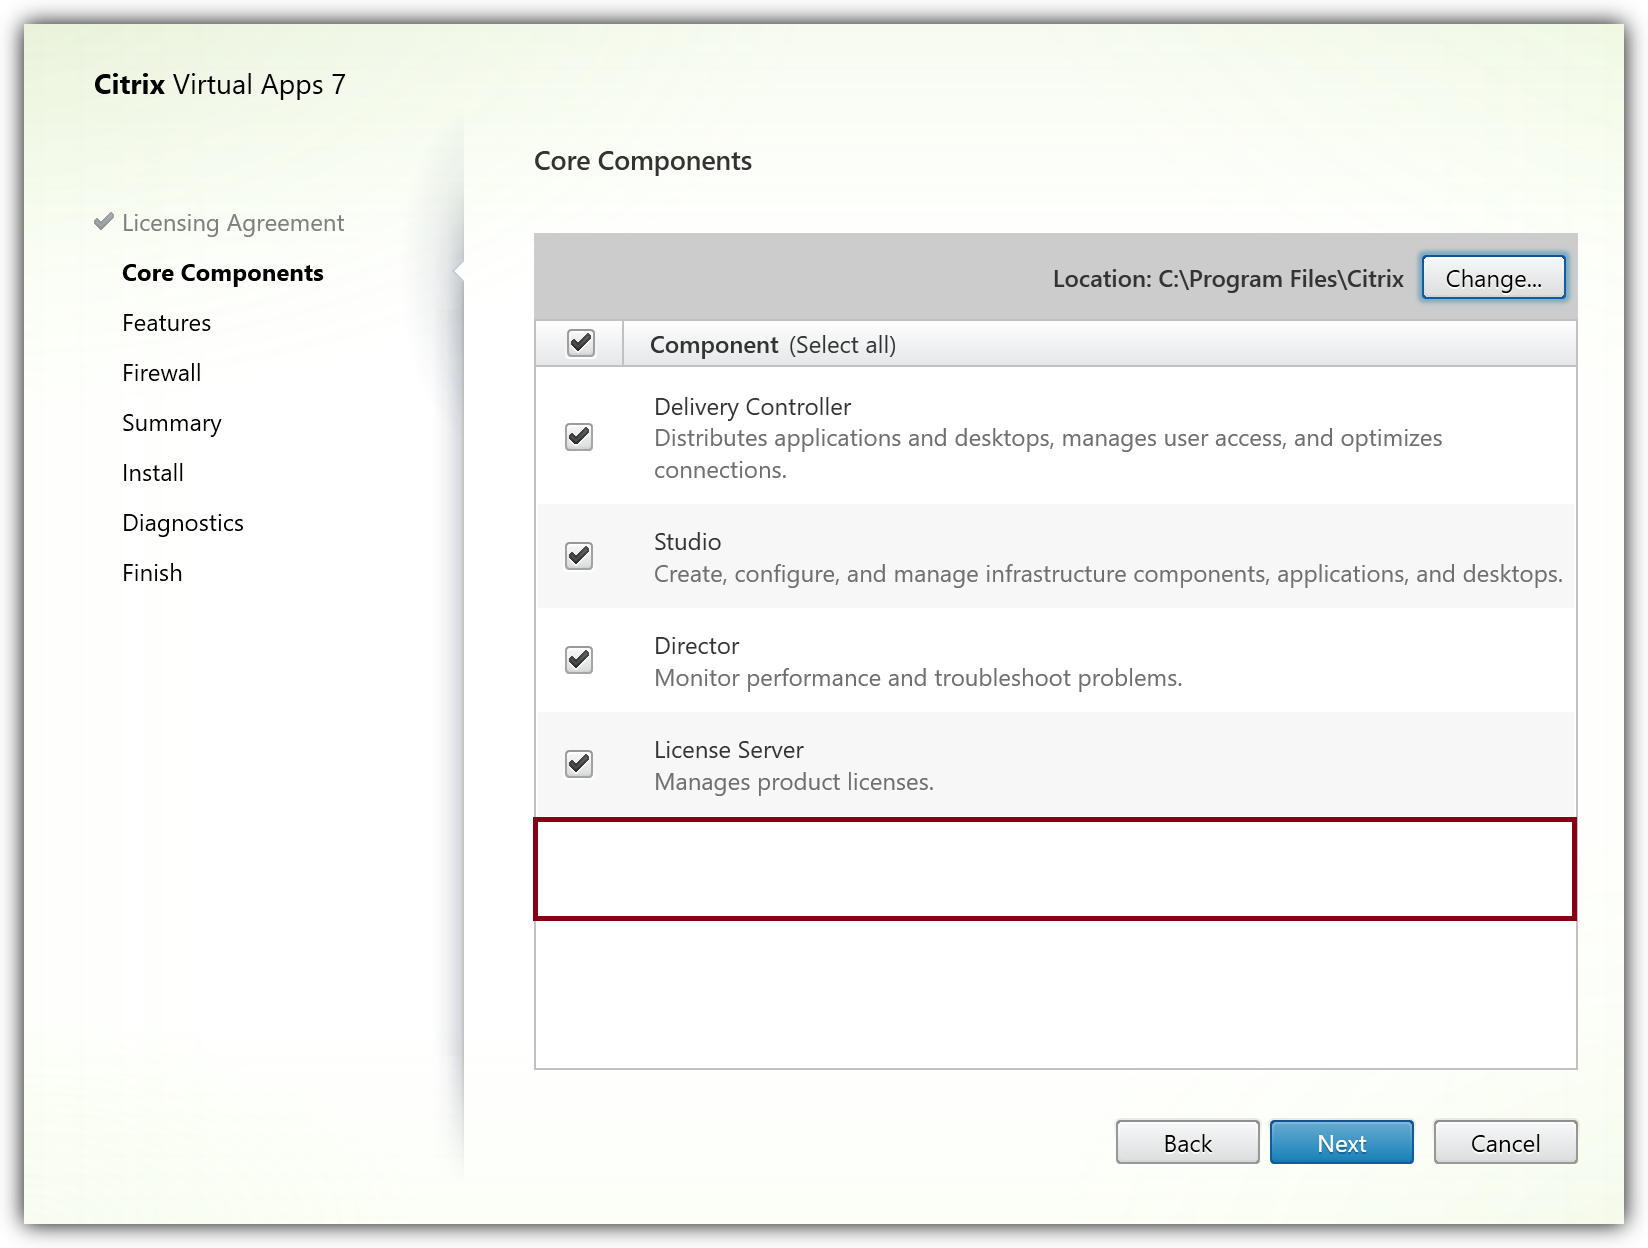Disable the Director component checkbox

[x=579, y=660]
